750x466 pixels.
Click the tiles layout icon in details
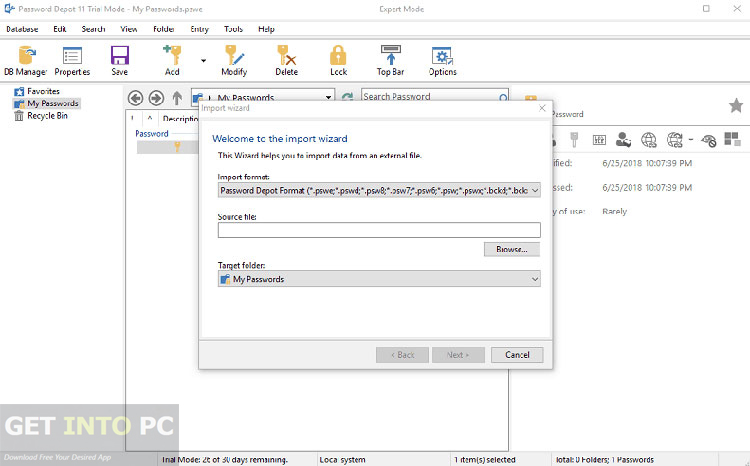tap(732, 139)
